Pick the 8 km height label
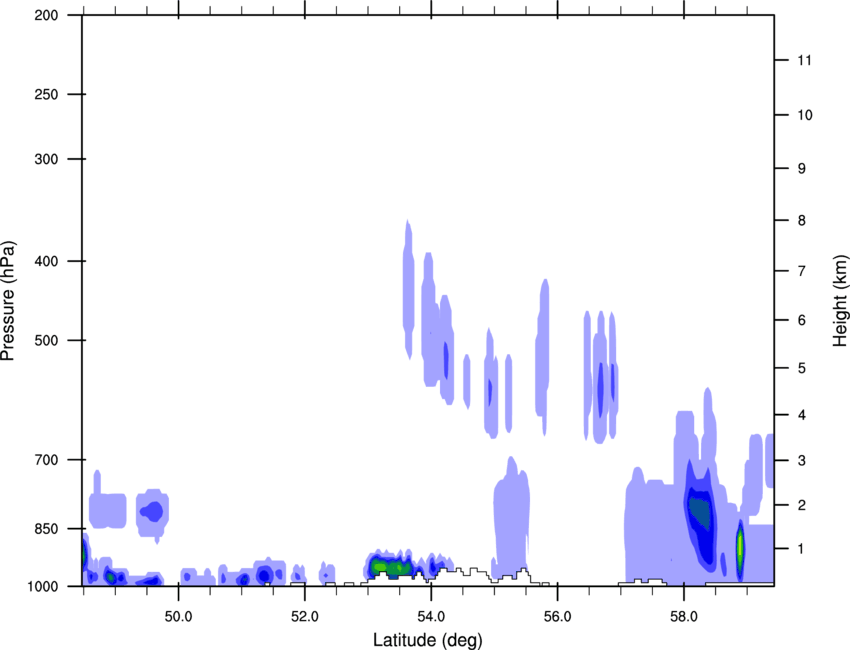The height and width of the screenshot is (650, 850). (x=802, y=220)
